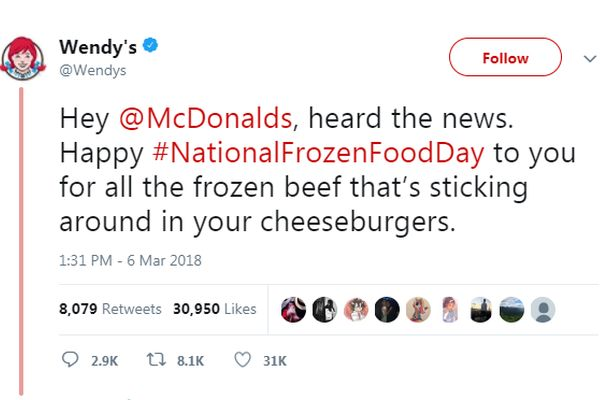Click the 2.9K reply count
The width and height of the screenshot is (600, 400).
(x=104, y=361)
